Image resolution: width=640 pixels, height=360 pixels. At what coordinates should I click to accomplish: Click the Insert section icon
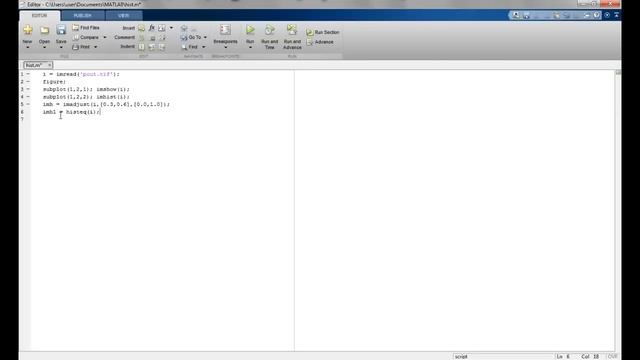tap(141, 28)
